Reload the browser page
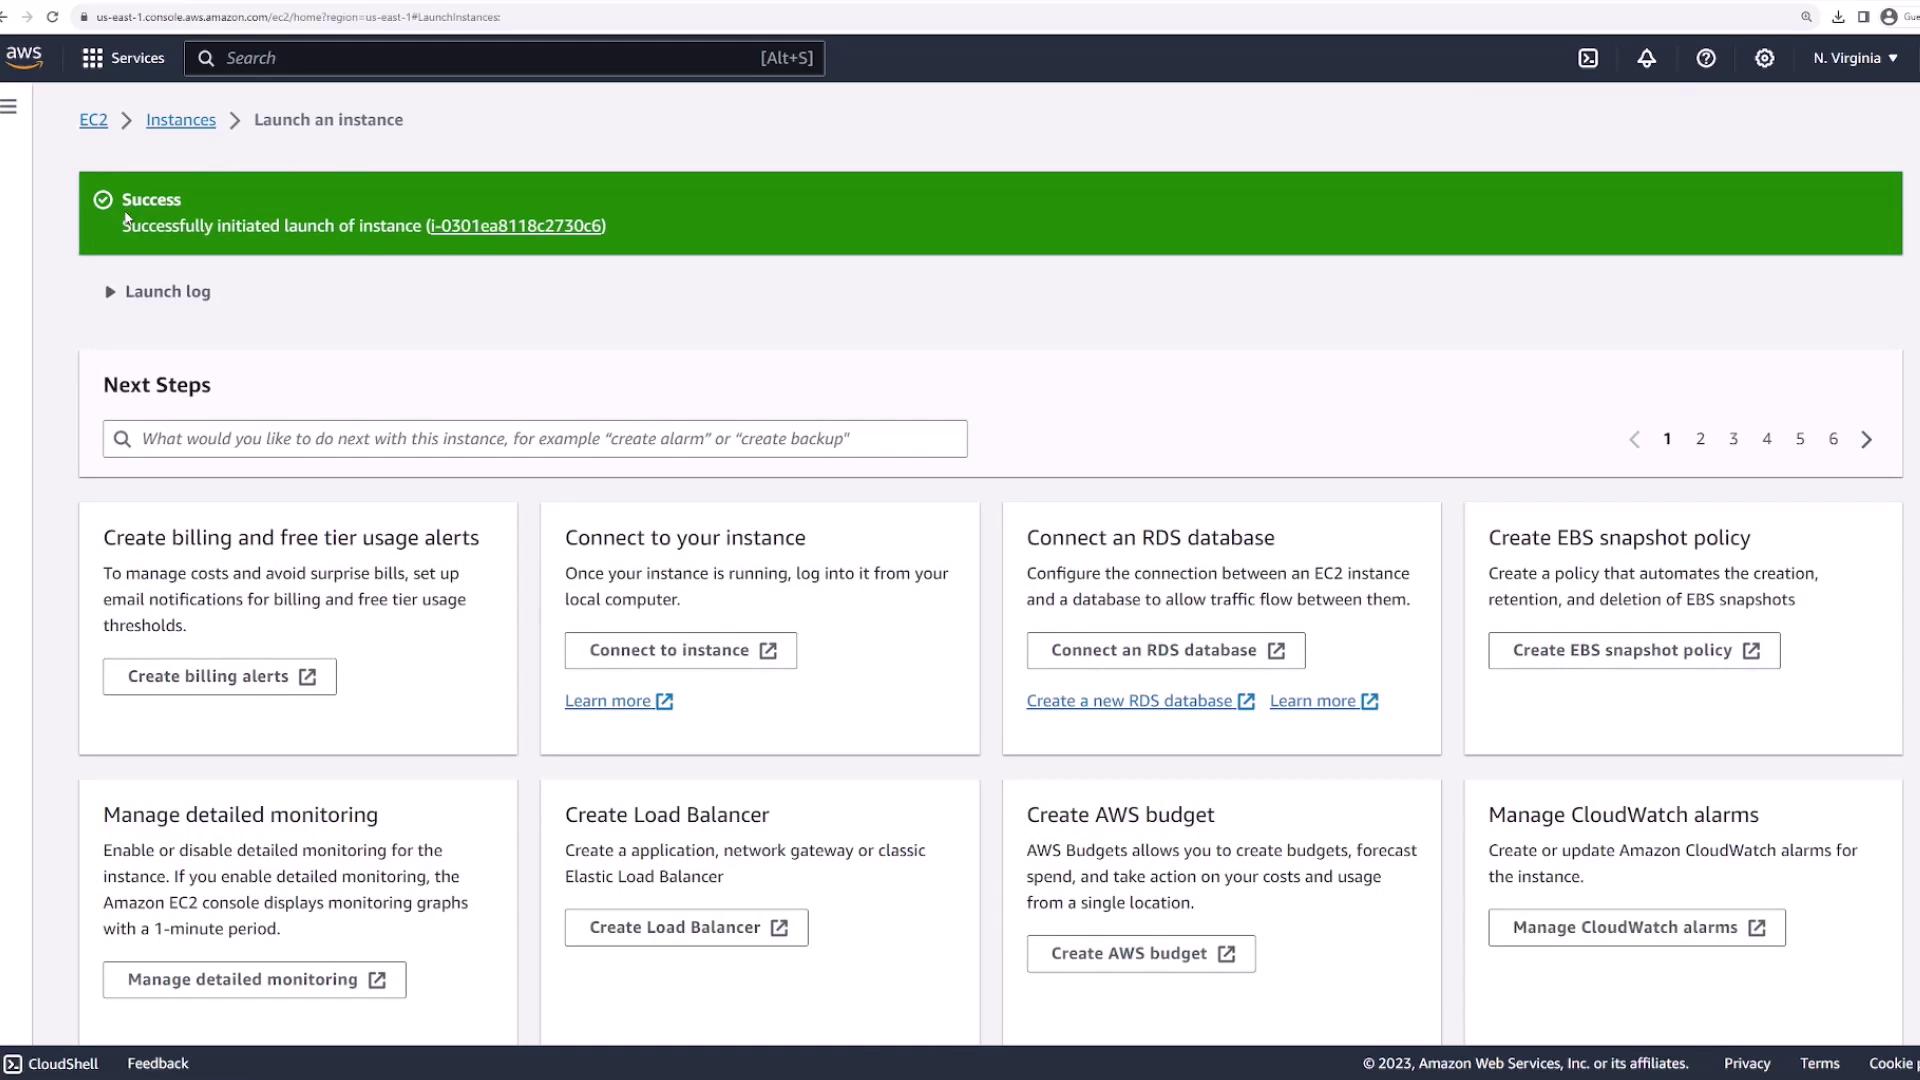This screenshot has height=1080, width=1920. coord(52,17)
